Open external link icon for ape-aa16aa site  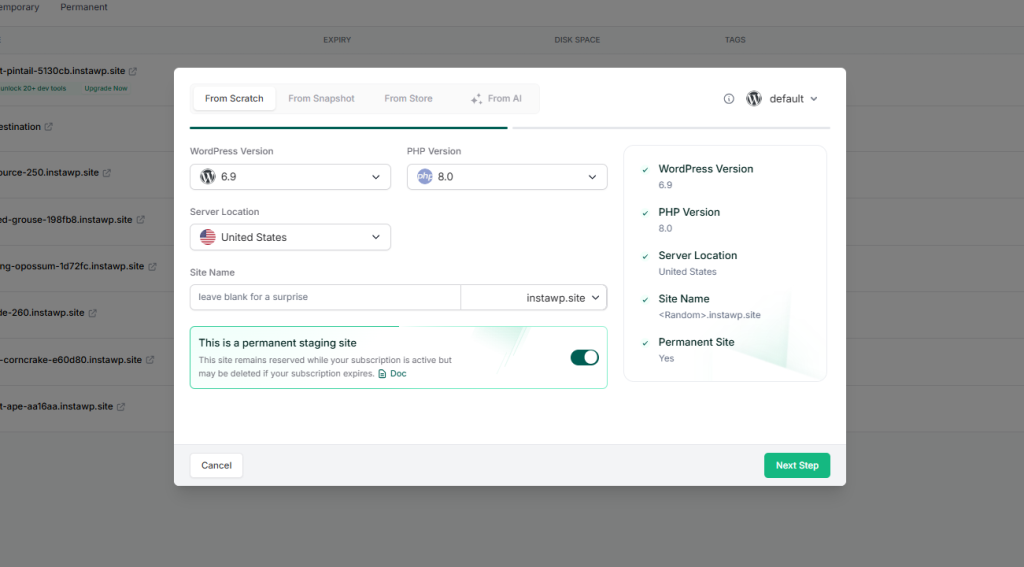tap(121, 406)
